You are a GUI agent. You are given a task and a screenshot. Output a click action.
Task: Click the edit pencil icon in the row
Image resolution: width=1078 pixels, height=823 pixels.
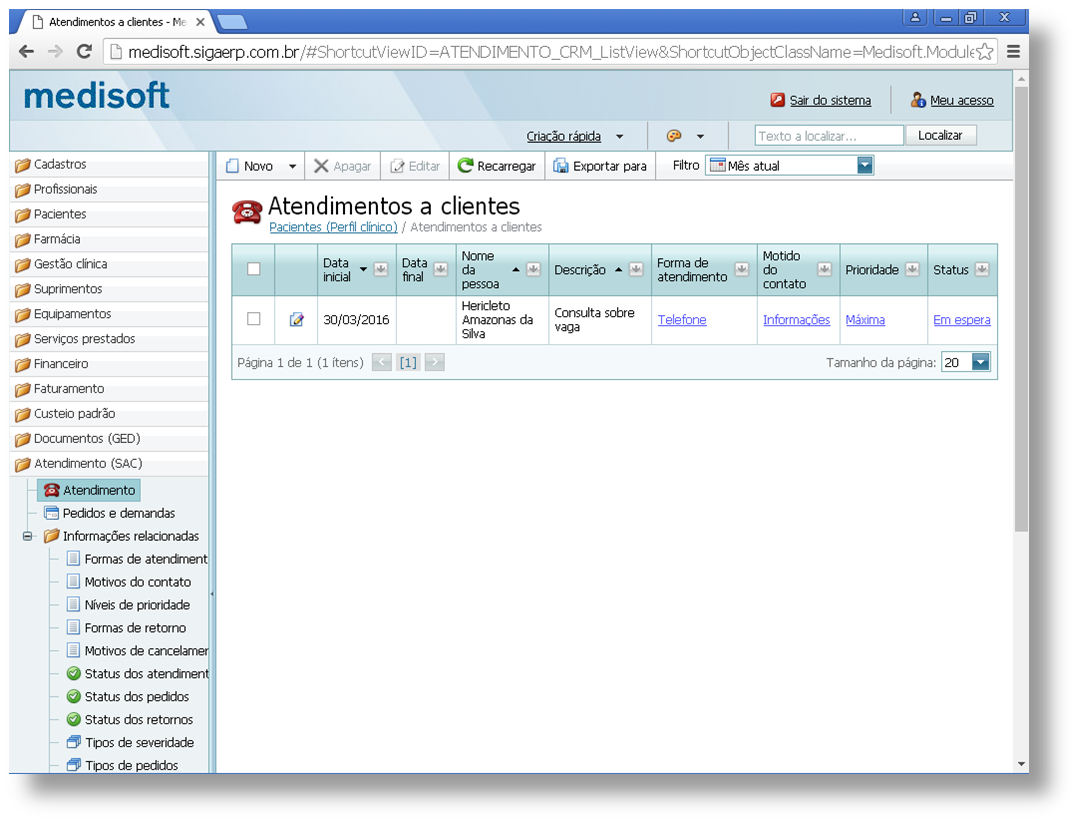(296, 320)
